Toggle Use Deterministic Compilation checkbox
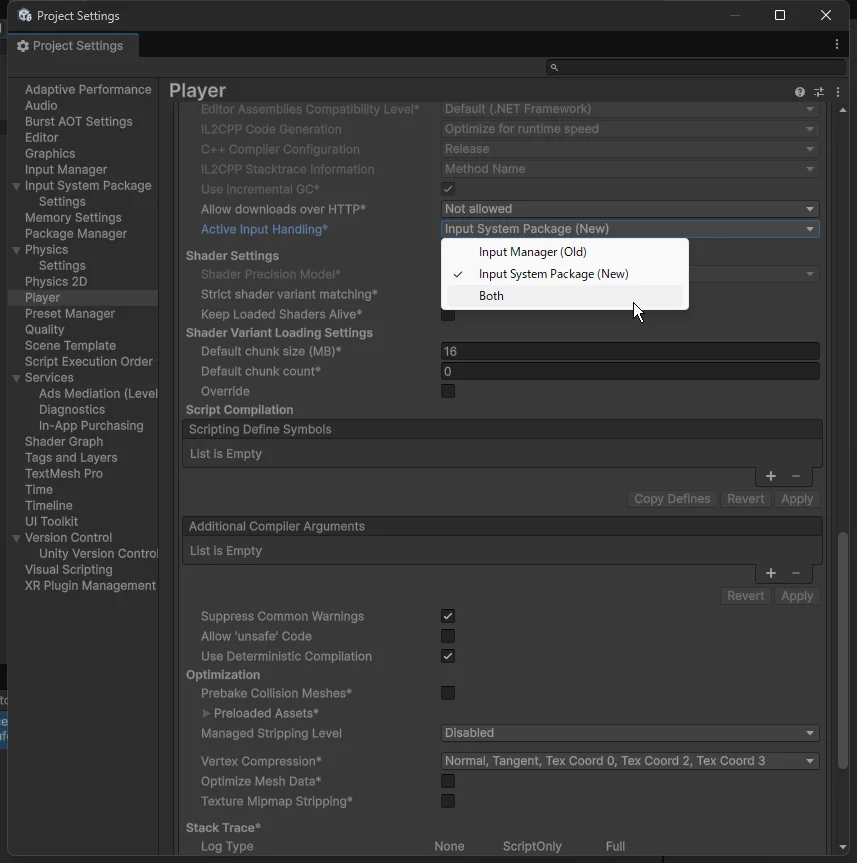 [x=448, y=657]
